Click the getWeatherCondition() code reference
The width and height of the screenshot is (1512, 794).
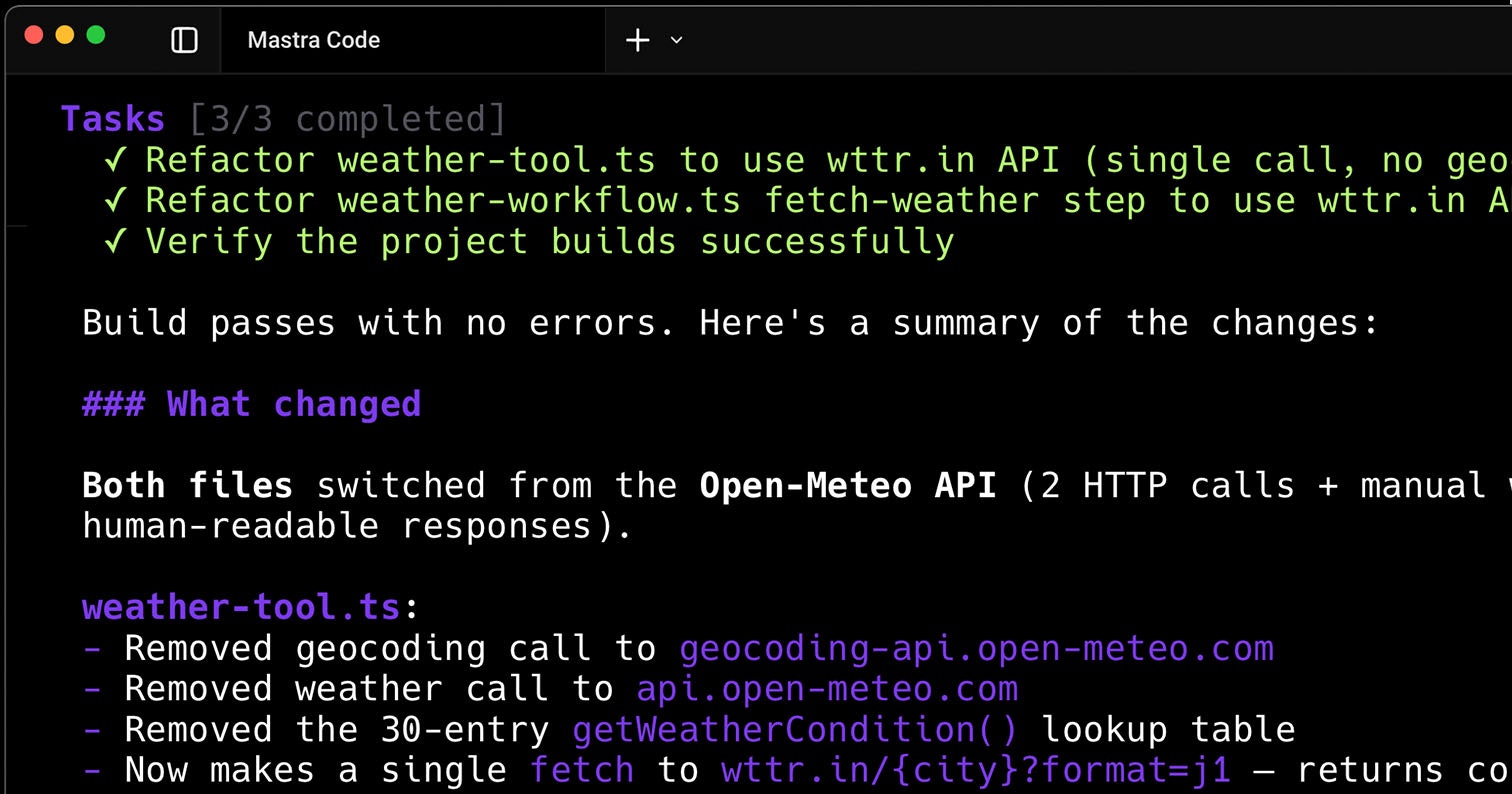pos(793,729)
